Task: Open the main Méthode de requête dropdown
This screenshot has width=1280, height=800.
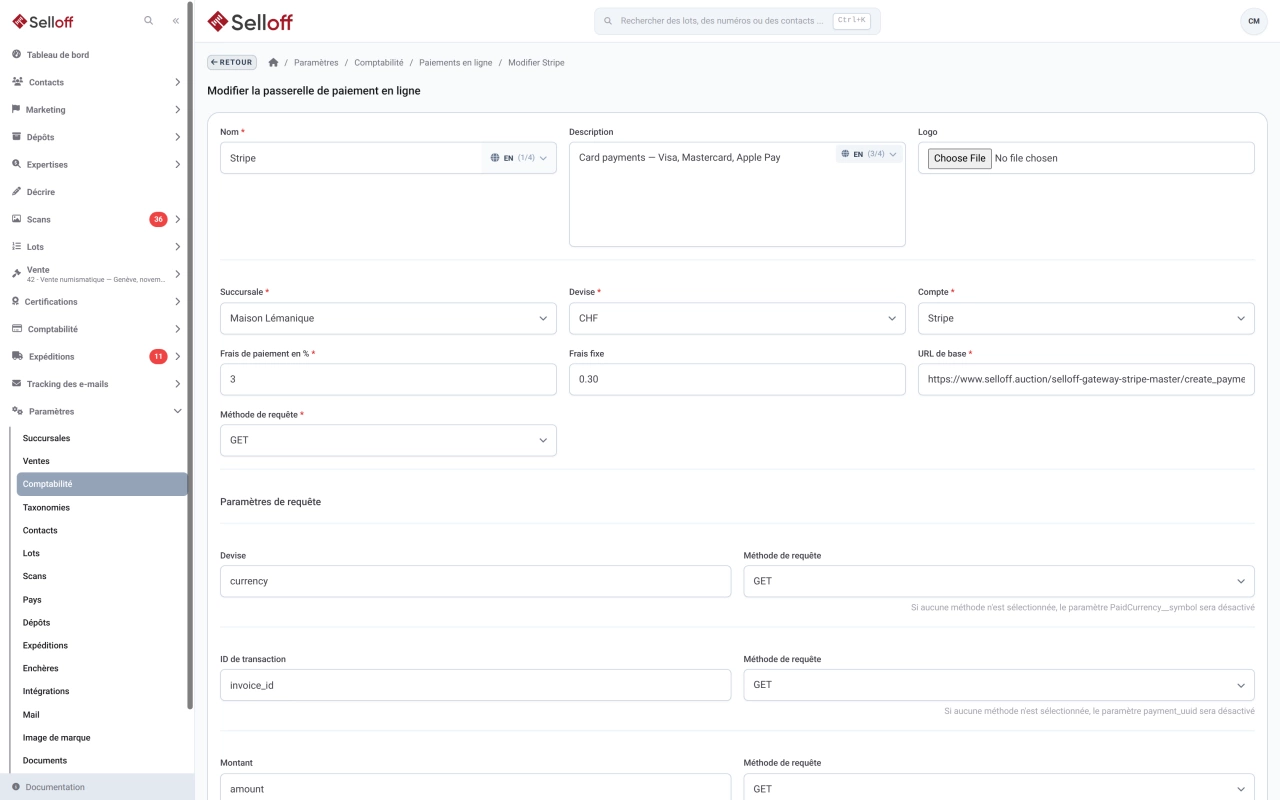Action: 388,440
